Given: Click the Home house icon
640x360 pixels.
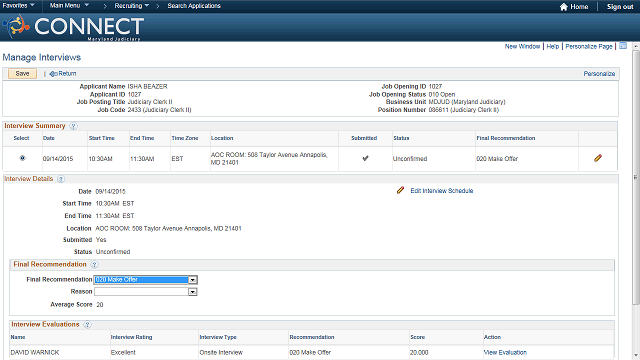Looking at the screenshot, I should click(564, 7).
